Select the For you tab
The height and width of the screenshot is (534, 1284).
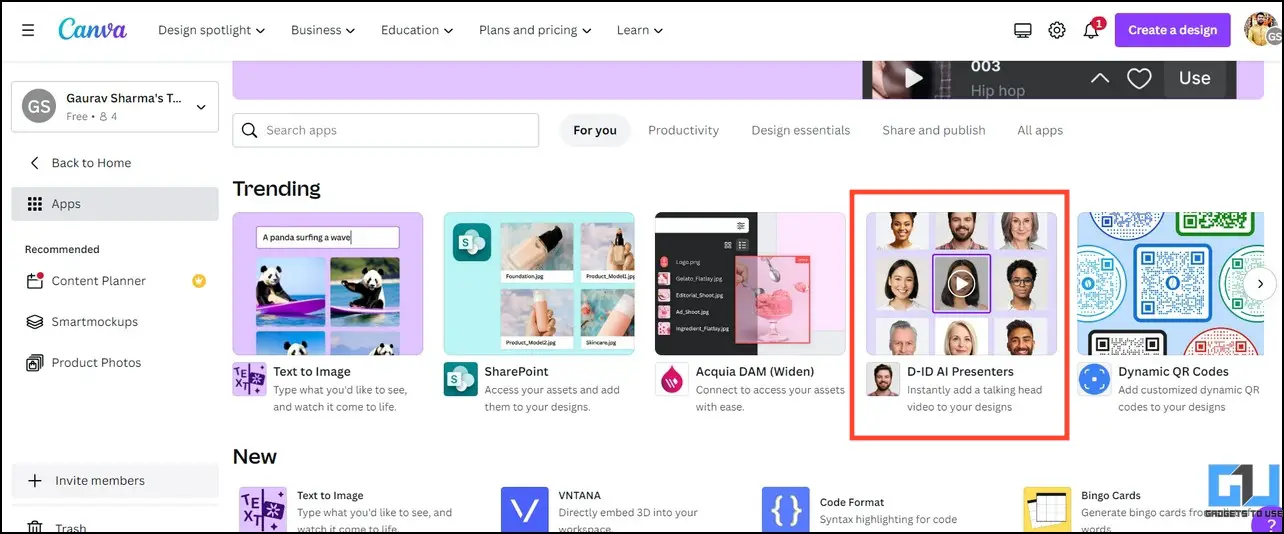(595, 130)
